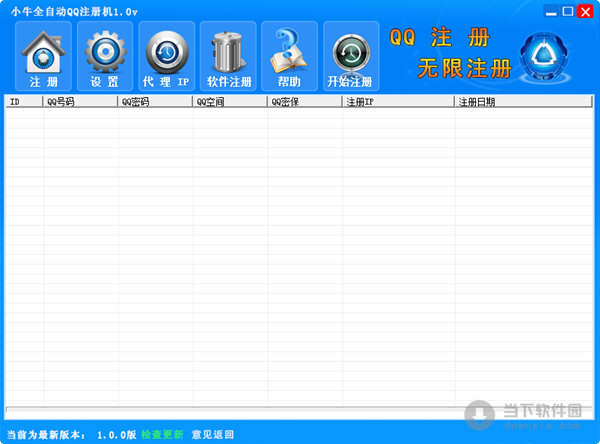600x444 pixels.
Task: Open the 注册 home icon
Action: tap(43, 56)
